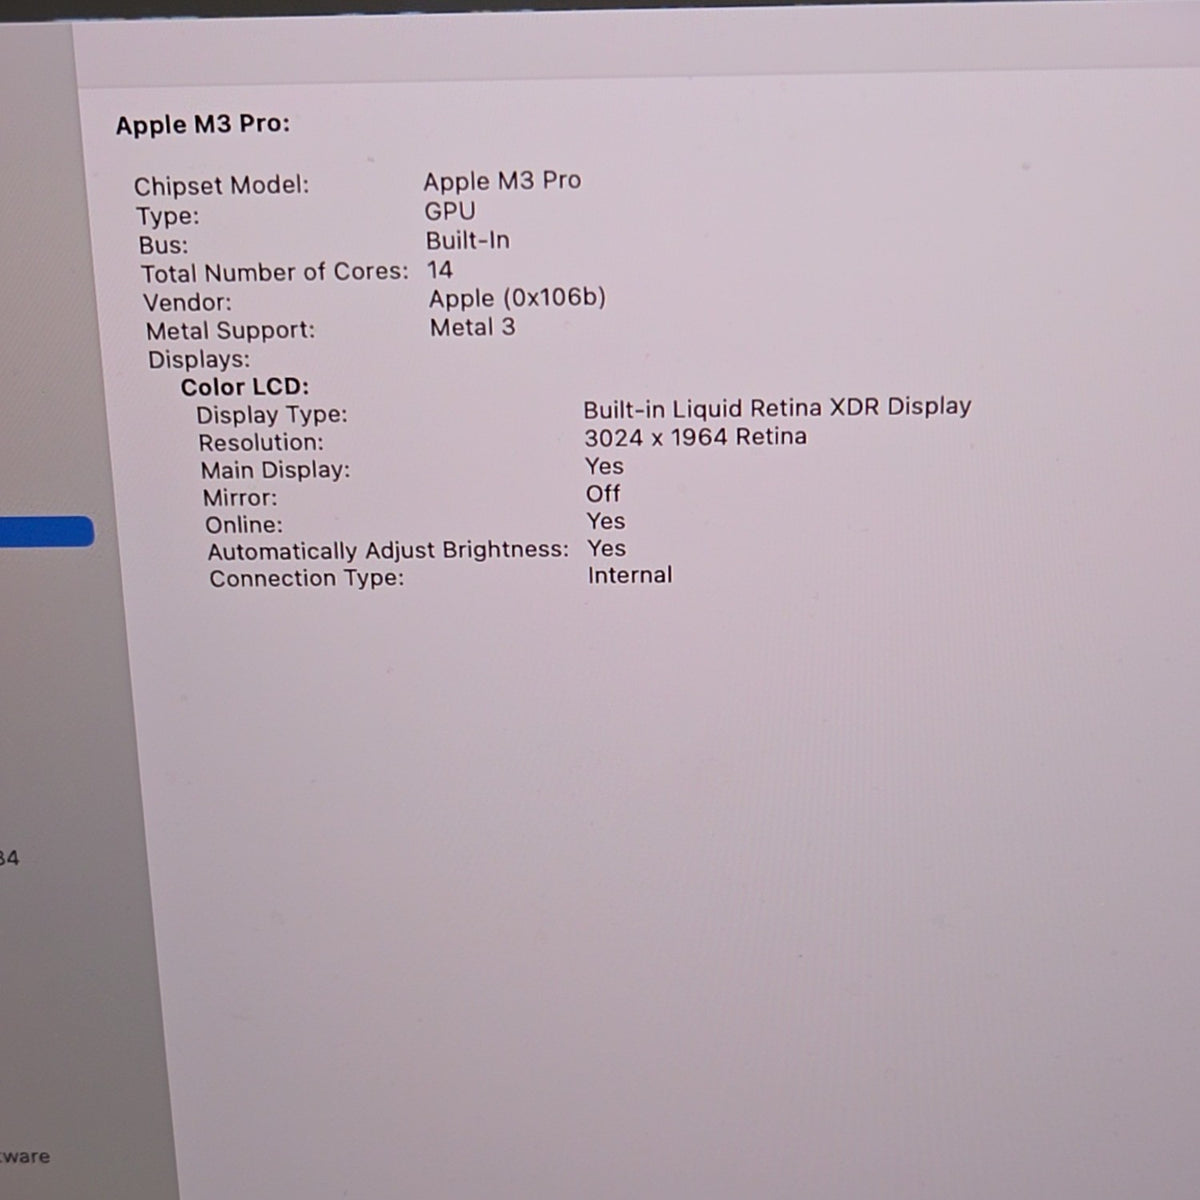Click the partially visible sidebar item ending in 'ware'
The image size is (1200, 1200).
pyautogui.click(x=25, y=1157)
